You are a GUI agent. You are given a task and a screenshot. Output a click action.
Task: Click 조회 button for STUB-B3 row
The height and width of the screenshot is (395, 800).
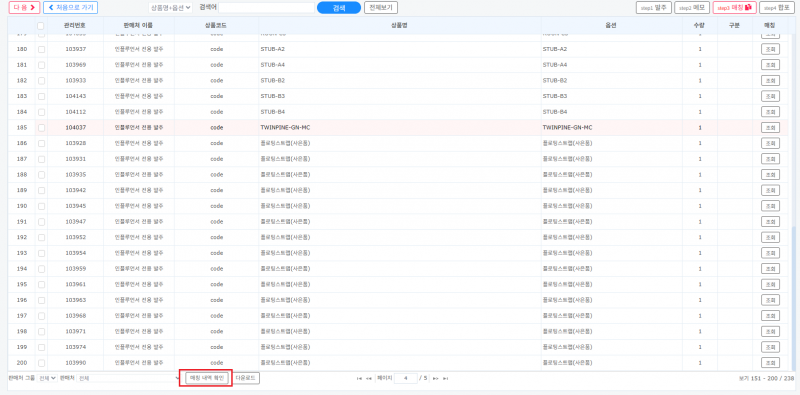(770, 96)
